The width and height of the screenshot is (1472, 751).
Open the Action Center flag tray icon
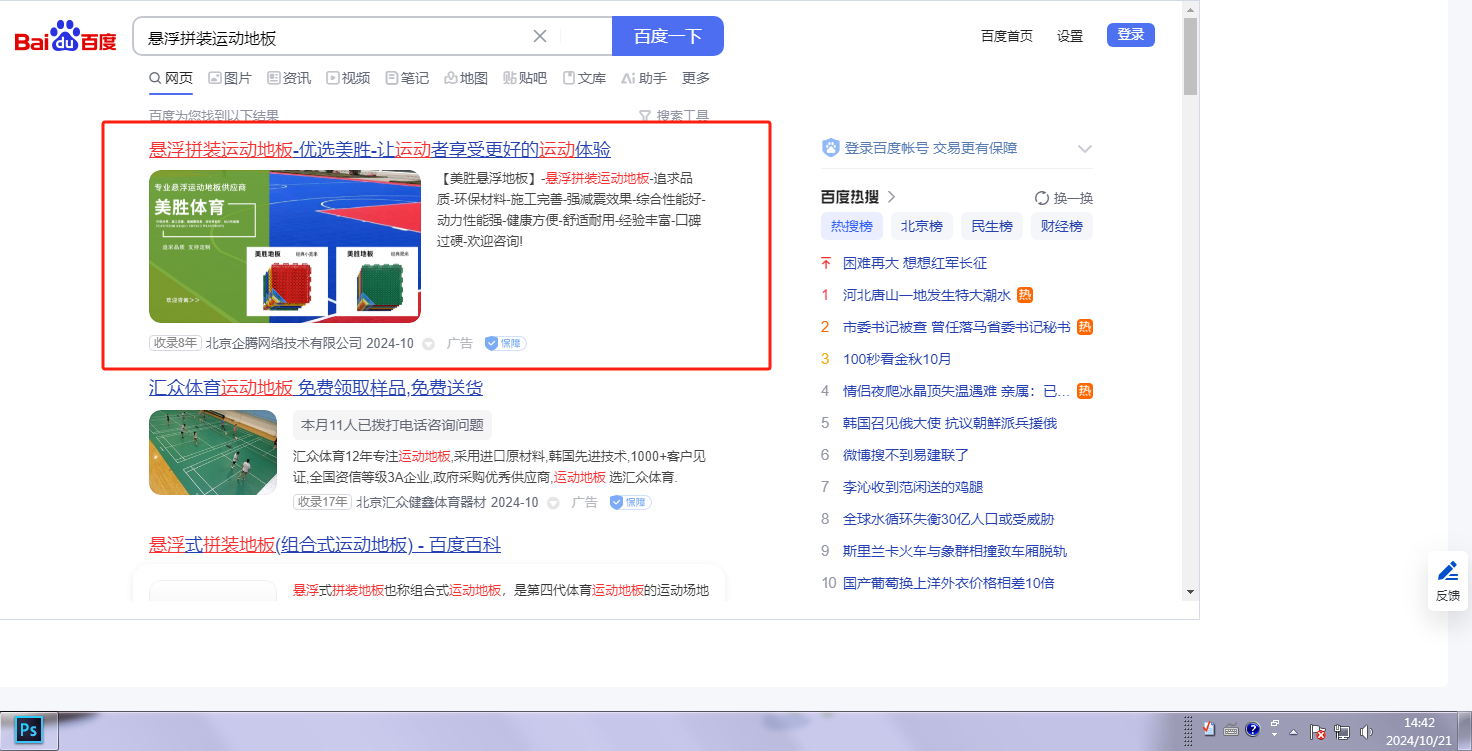pos(1318,731)
